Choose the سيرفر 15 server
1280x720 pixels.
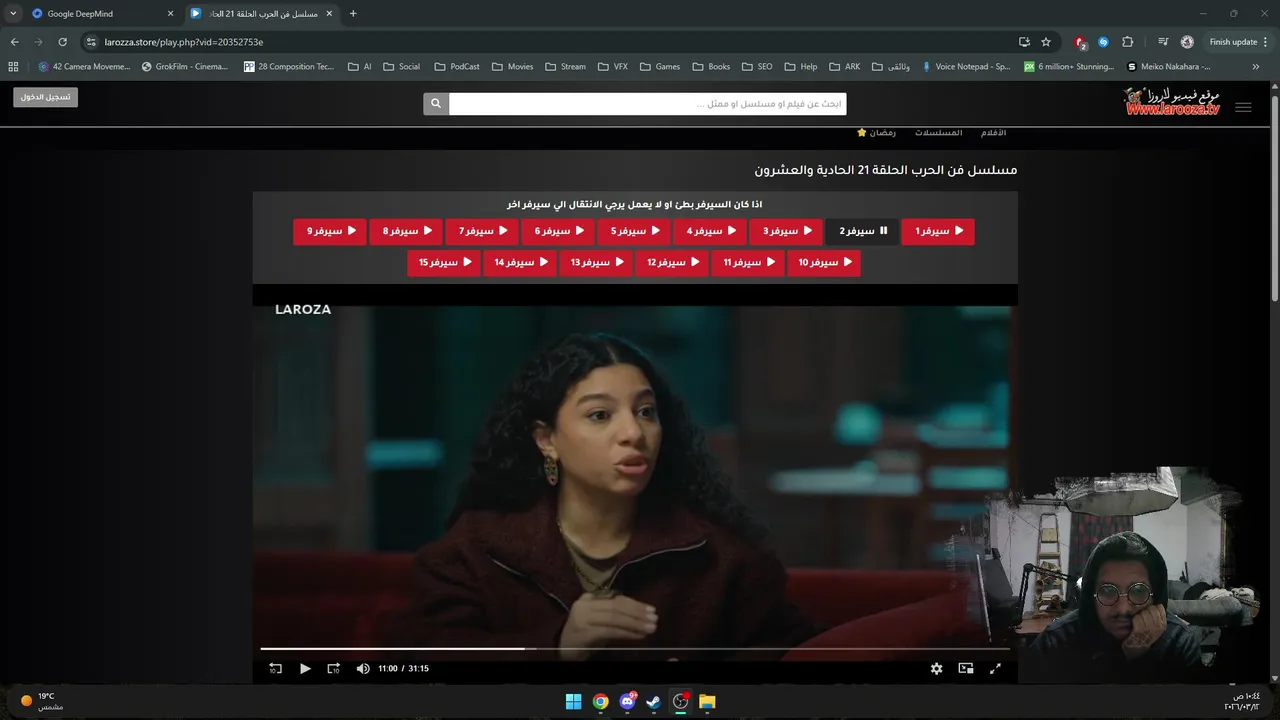[444, 263]
